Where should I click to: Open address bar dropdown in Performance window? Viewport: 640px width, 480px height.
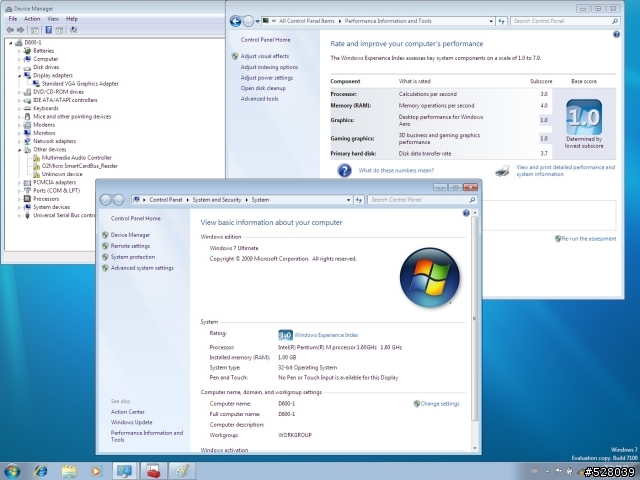click(x=491, y=21)
